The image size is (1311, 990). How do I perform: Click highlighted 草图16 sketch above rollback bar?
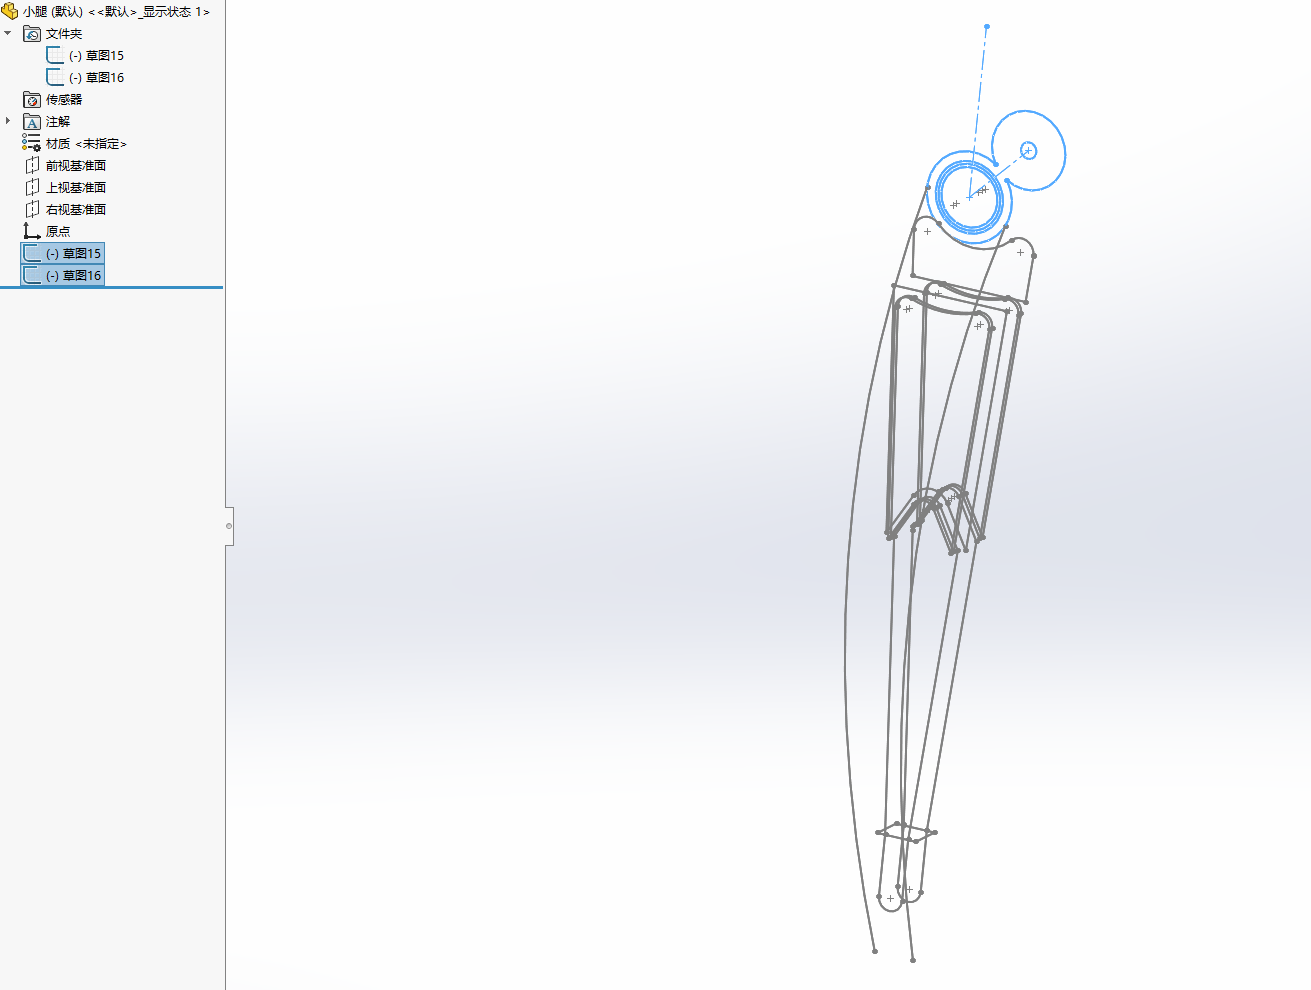[x=62, y=276]
